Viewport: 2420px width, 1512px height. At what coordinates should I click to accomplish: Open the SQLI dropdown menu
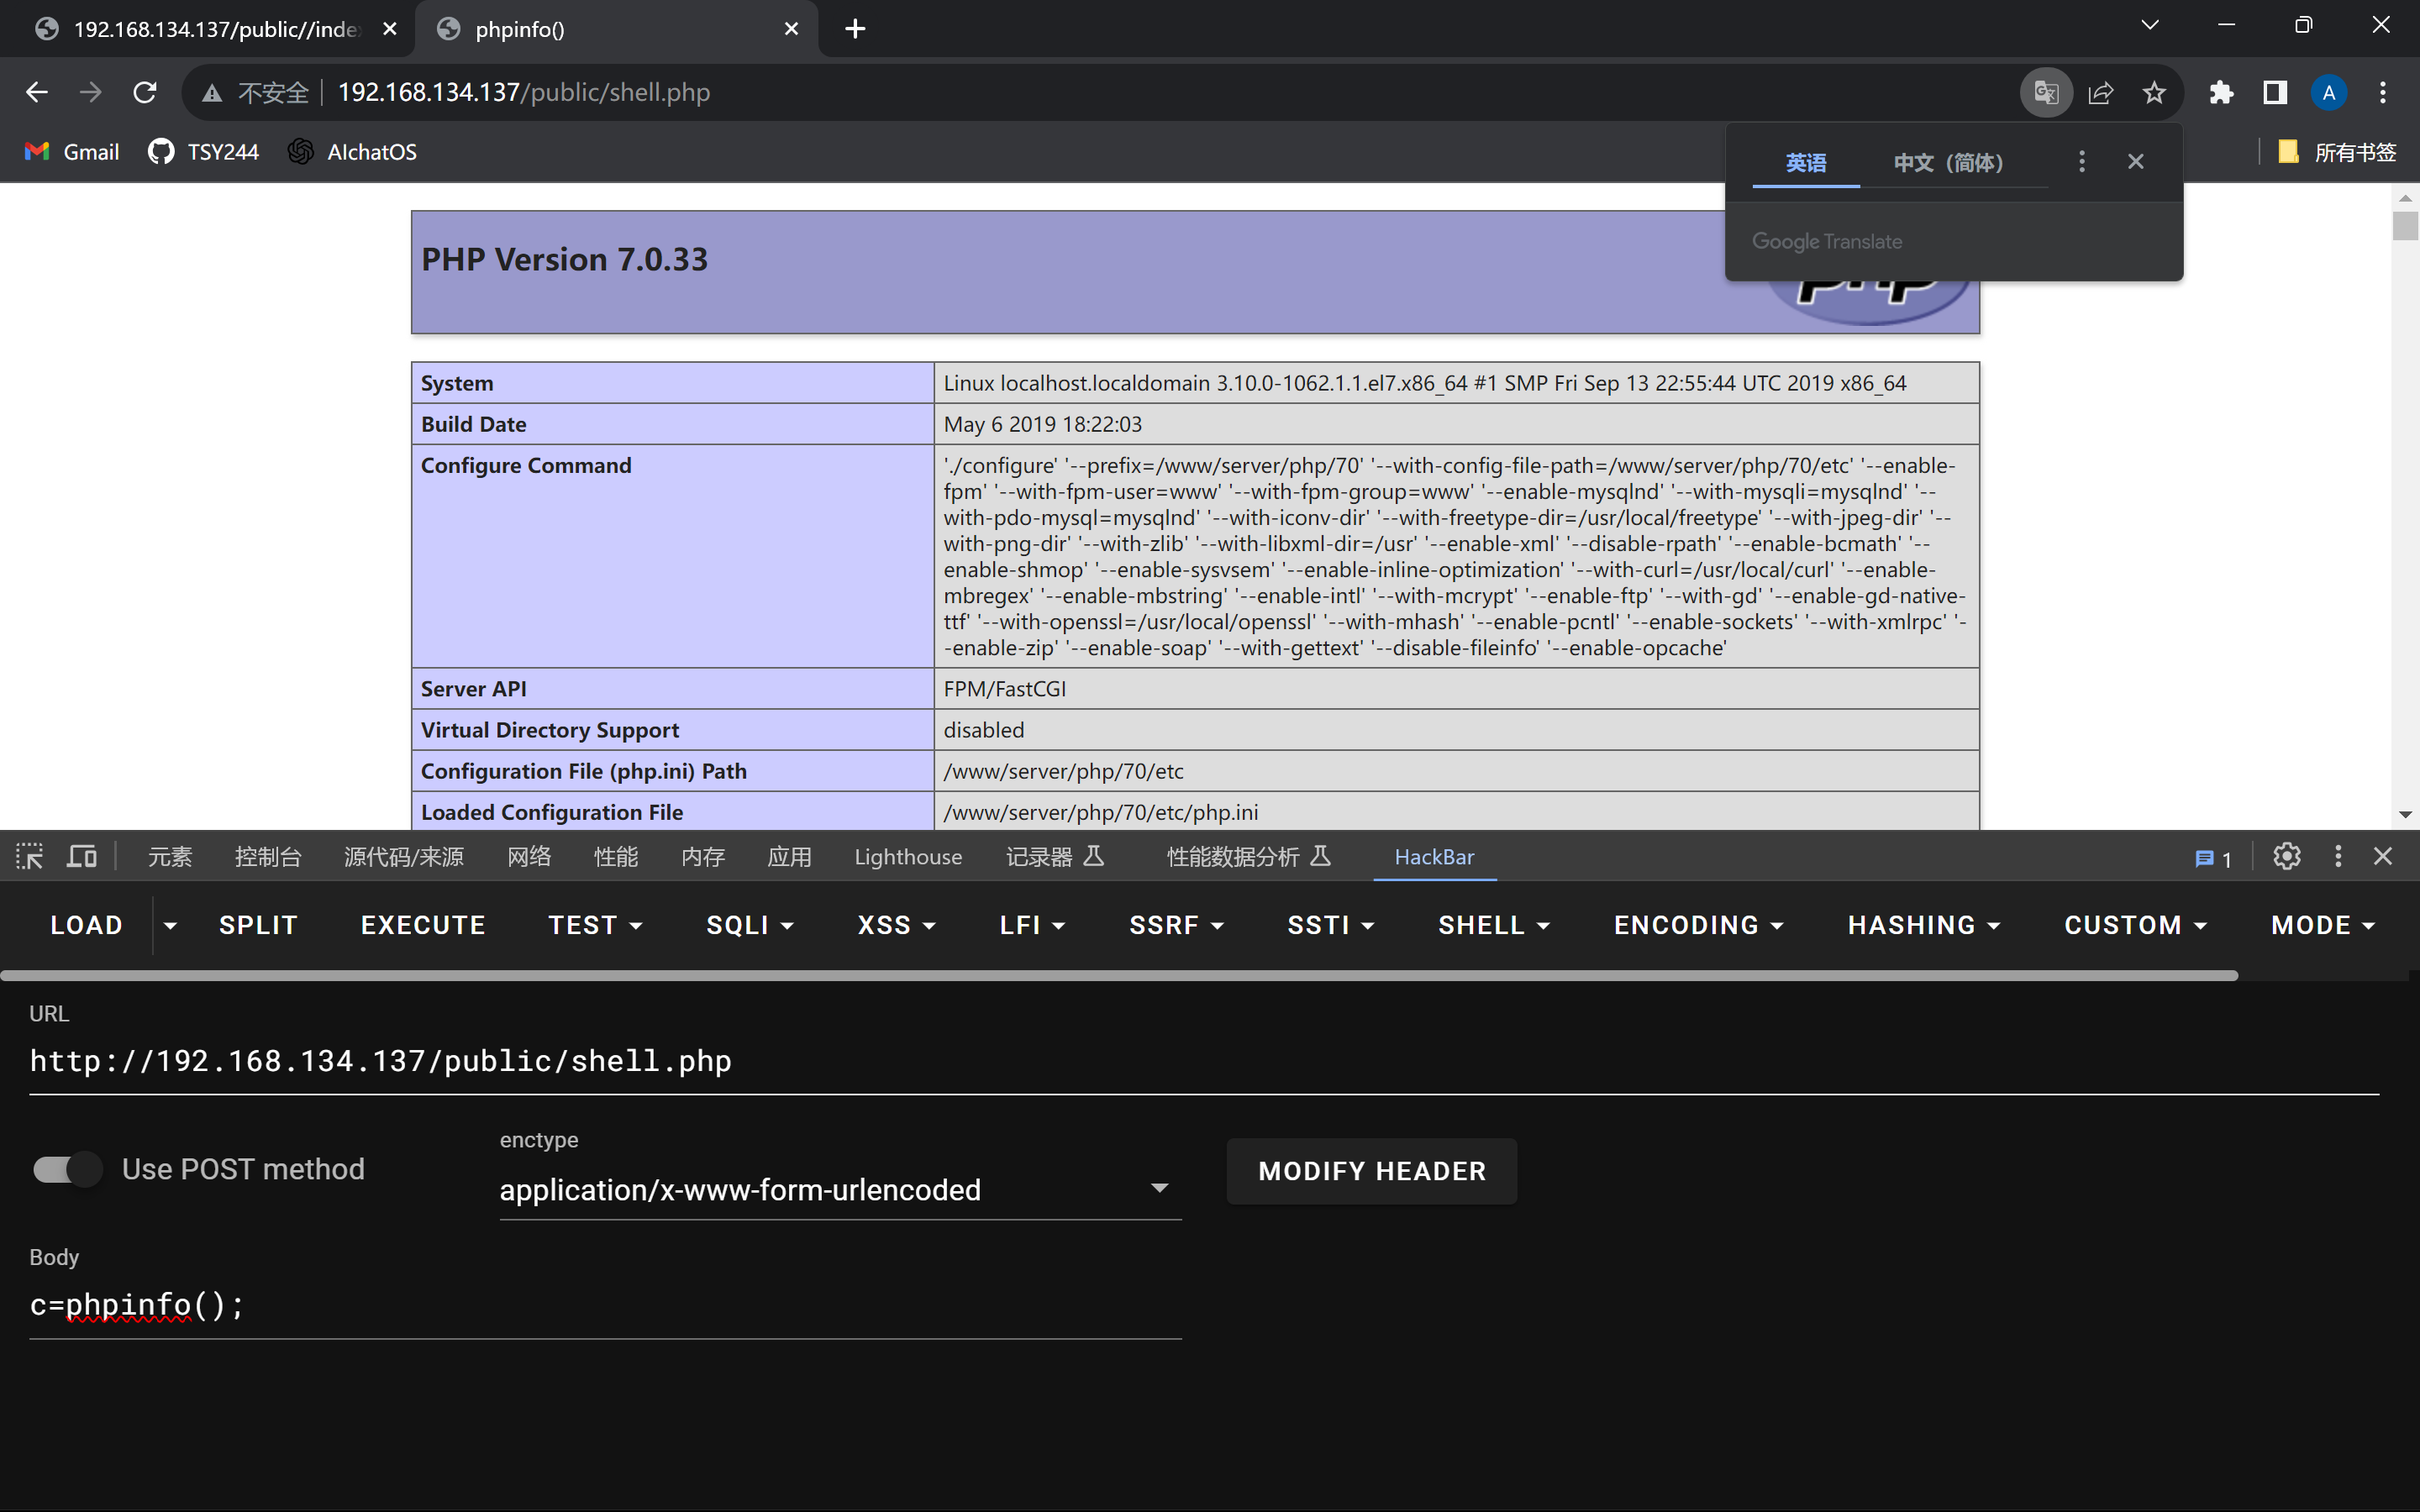coord(749,925)
